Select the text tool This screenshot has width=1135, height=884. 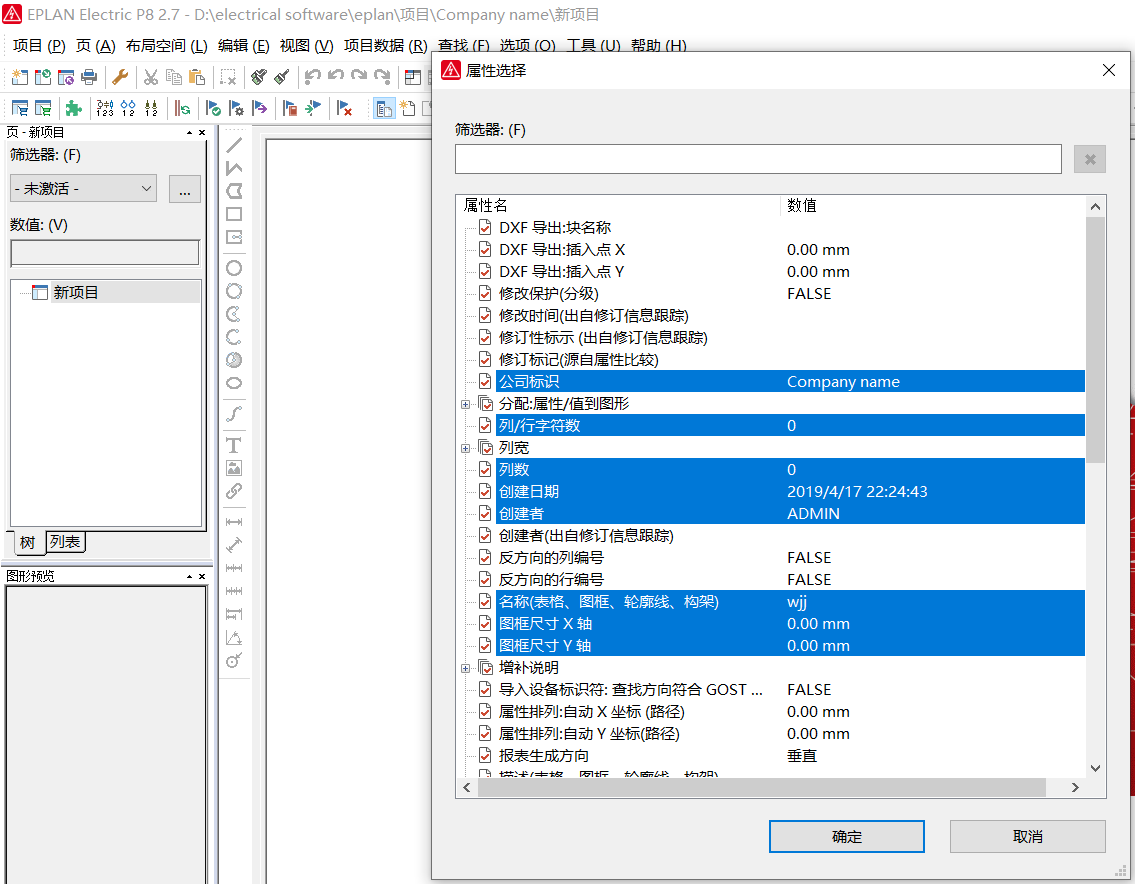pos(234,445)
